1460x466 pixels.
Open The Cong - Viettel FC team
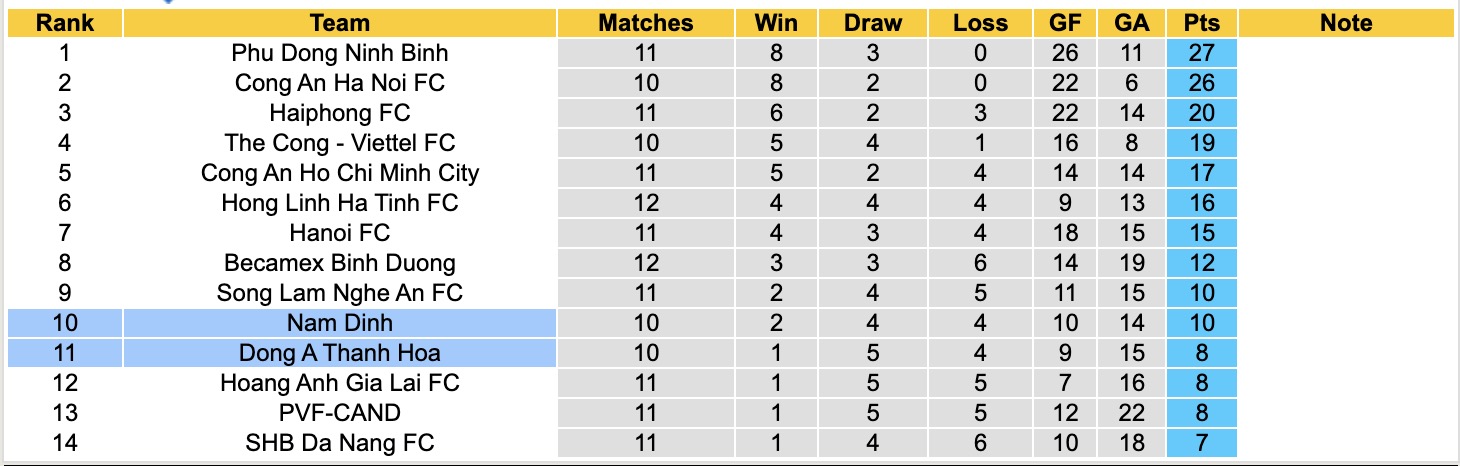pyautogui.click(x=339, y=143)
